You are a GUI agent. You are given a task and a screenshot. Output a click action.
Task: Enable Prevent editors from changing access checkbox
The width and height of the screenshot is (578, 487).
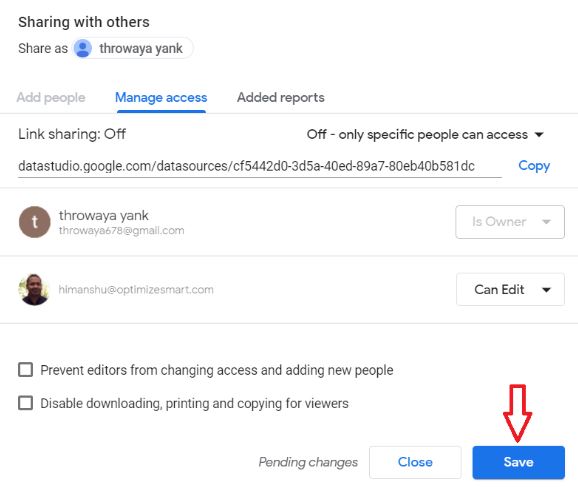pyautogui.click(x=25, y=369)
